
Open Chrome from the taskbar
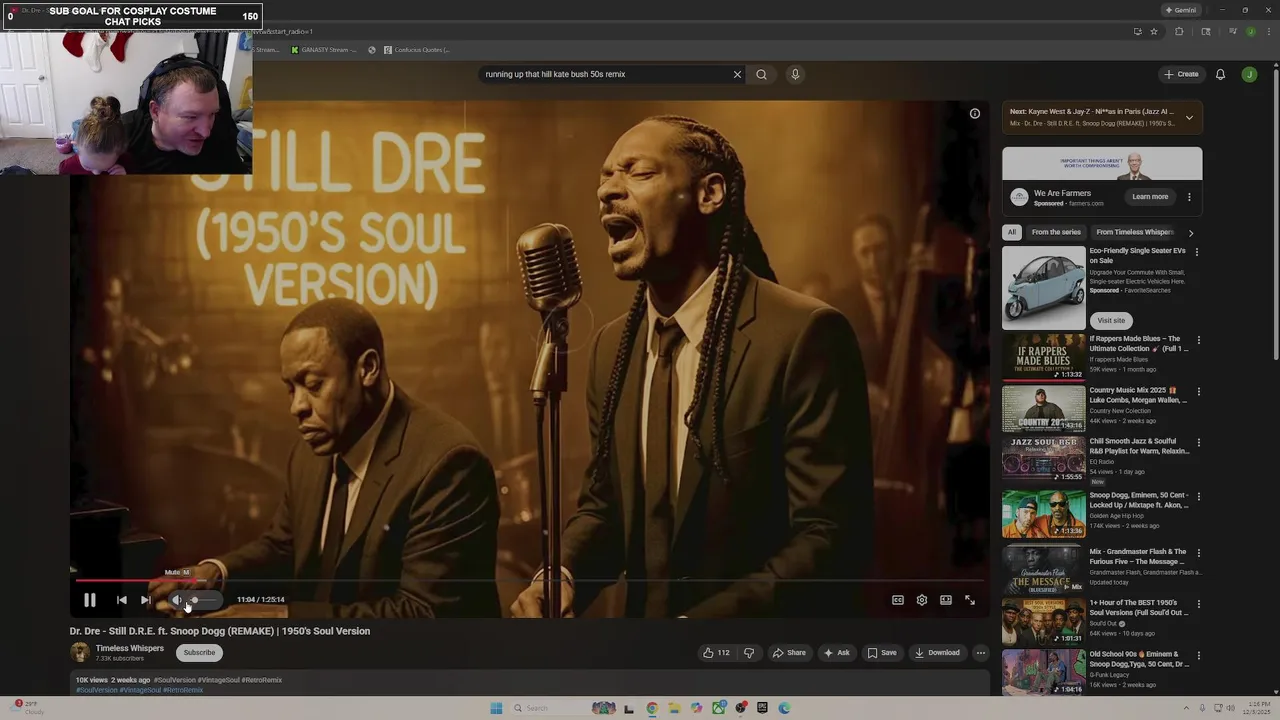click(x=652, y=708)
